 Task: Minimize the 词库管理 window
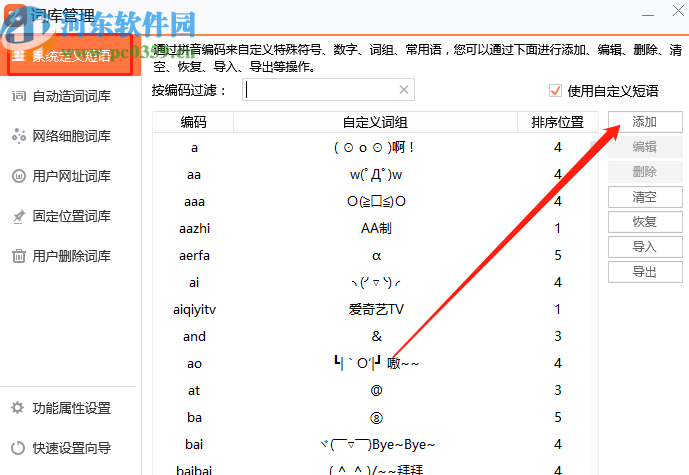click(648, 13)
